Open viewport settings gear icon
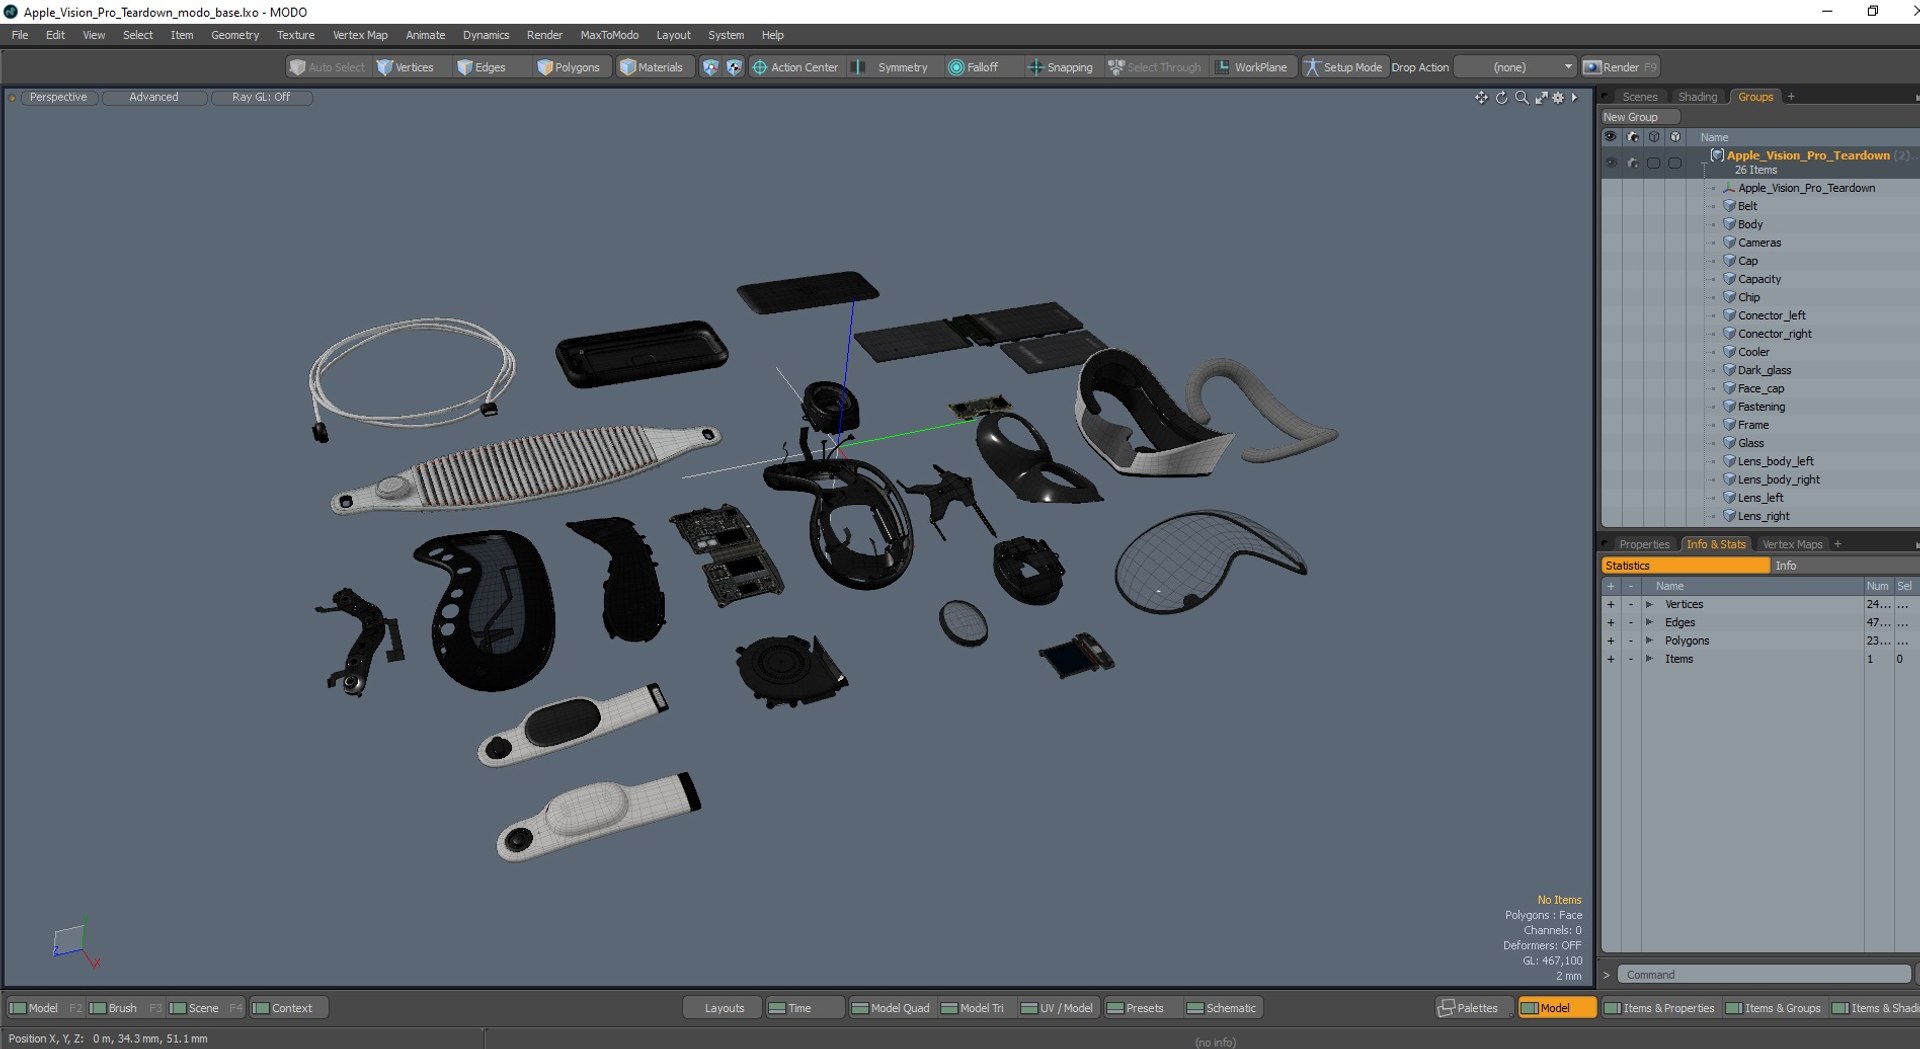Screen dimensions: 1920x1049 click(x=1558, y=97)
